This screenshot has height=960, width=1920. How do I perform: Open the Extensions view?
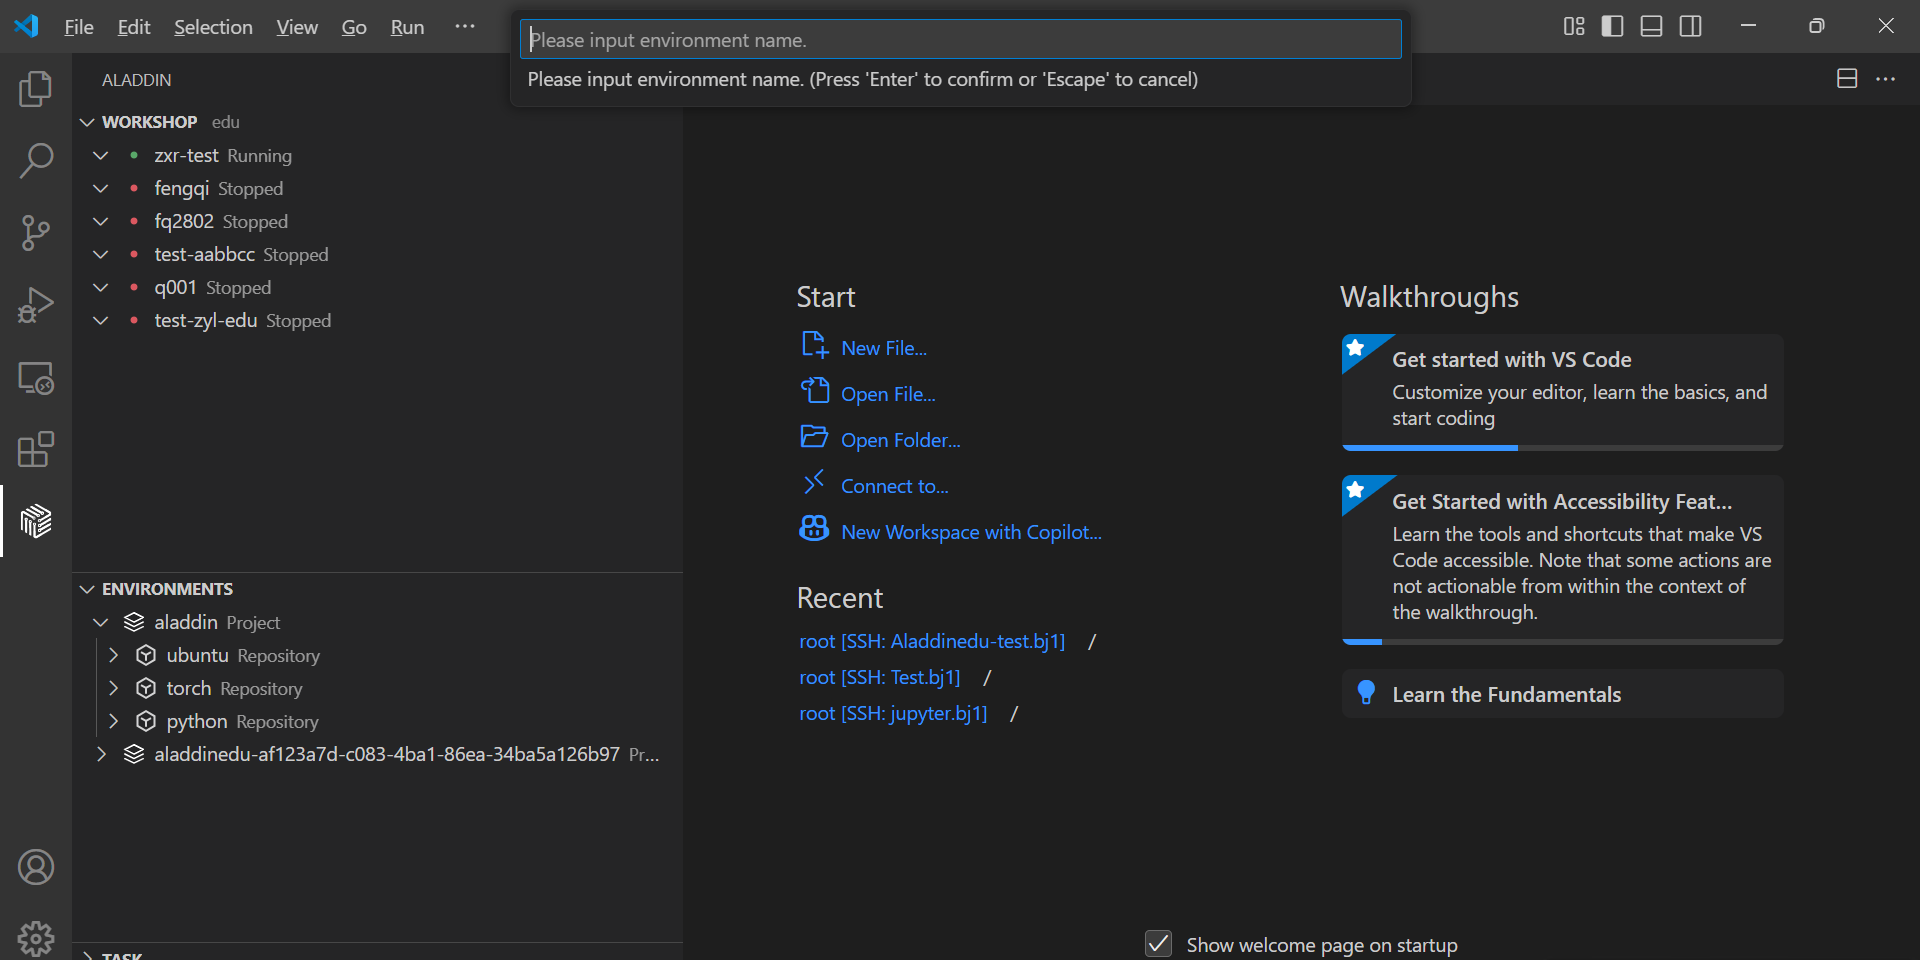35,450
